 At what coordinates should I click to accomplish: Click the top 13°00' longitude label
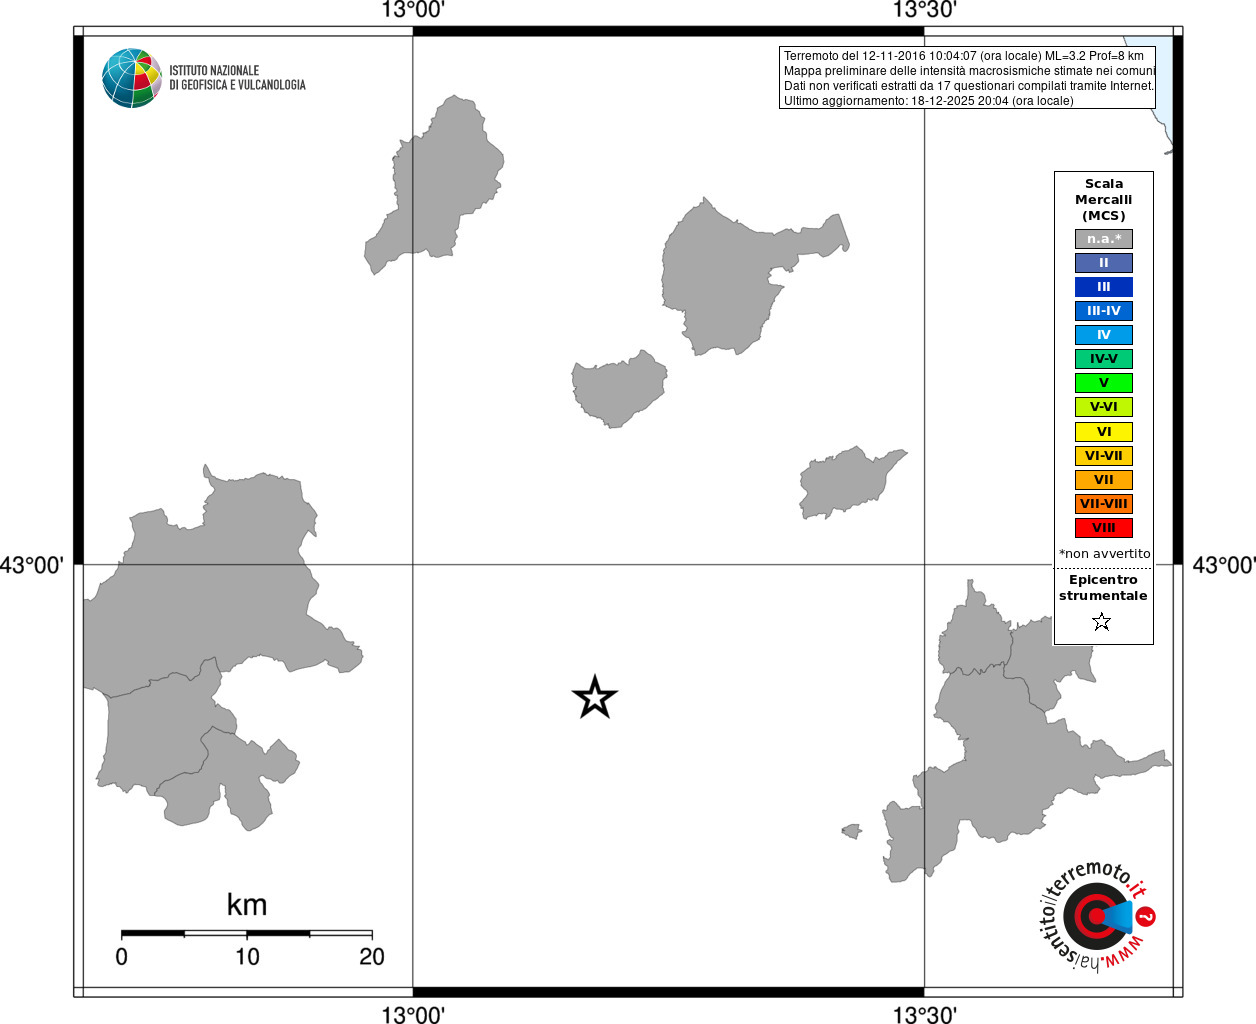click(413, 11)
